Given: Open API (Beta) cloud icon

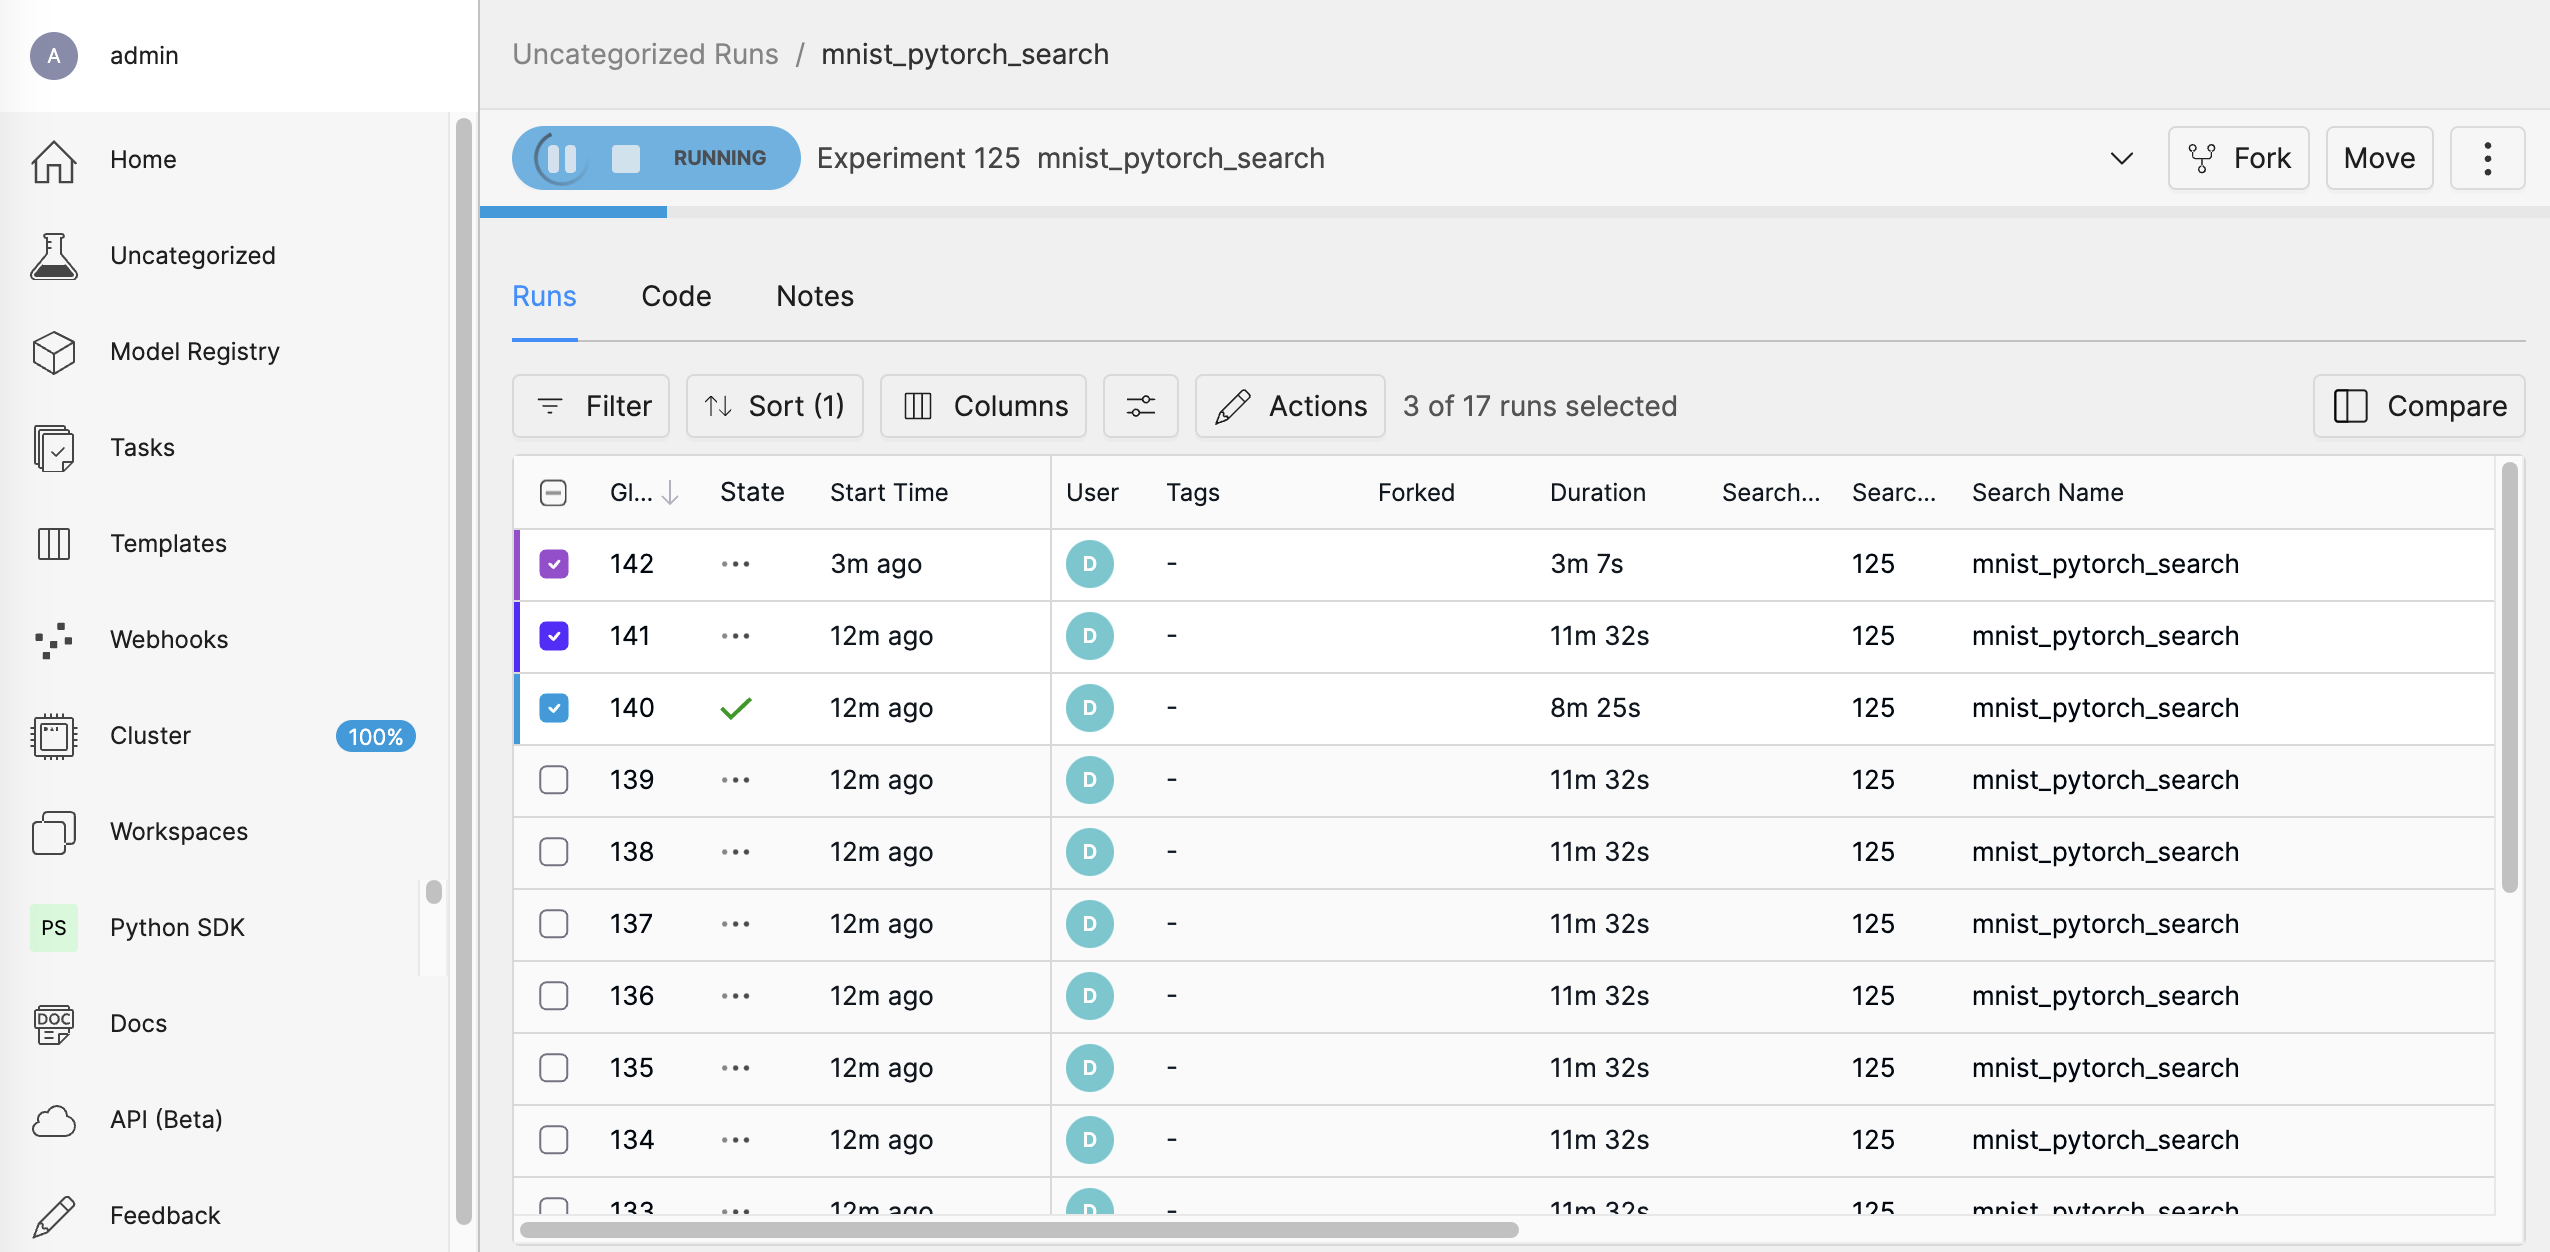Looking at the screenshot, I should [x=54, y=1120].
